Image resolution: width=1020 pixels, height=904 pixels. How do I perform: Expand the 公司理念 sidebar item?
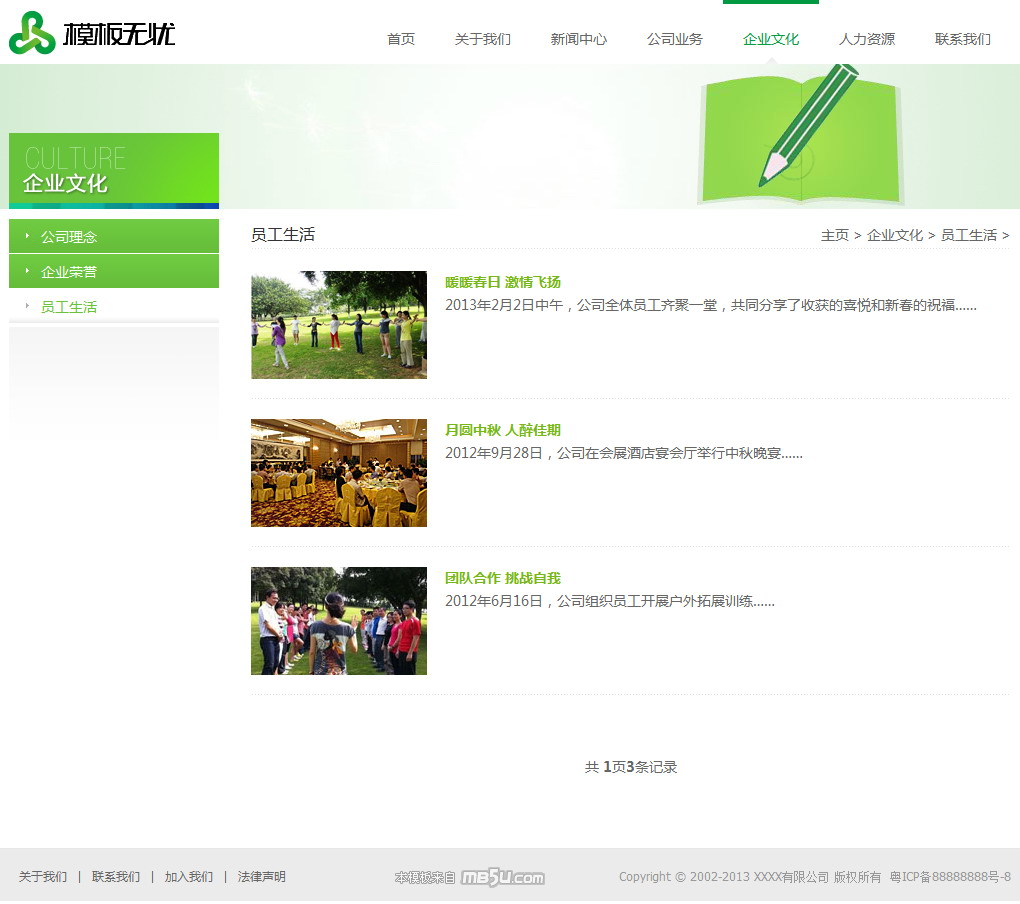coord(69,237)
